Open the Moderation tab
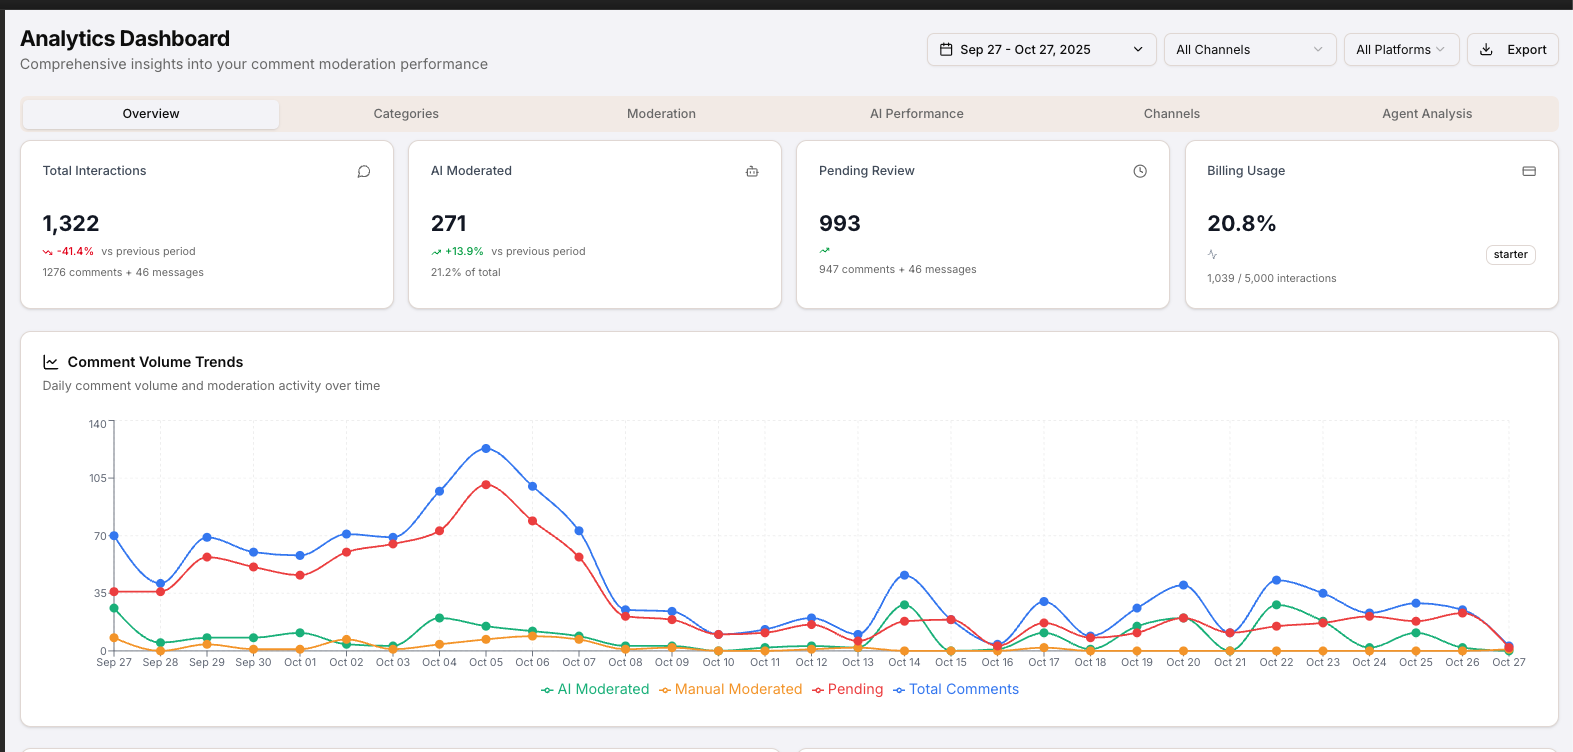The height and width of the screenshot is (752, 1573). click(x=661, y=114)
